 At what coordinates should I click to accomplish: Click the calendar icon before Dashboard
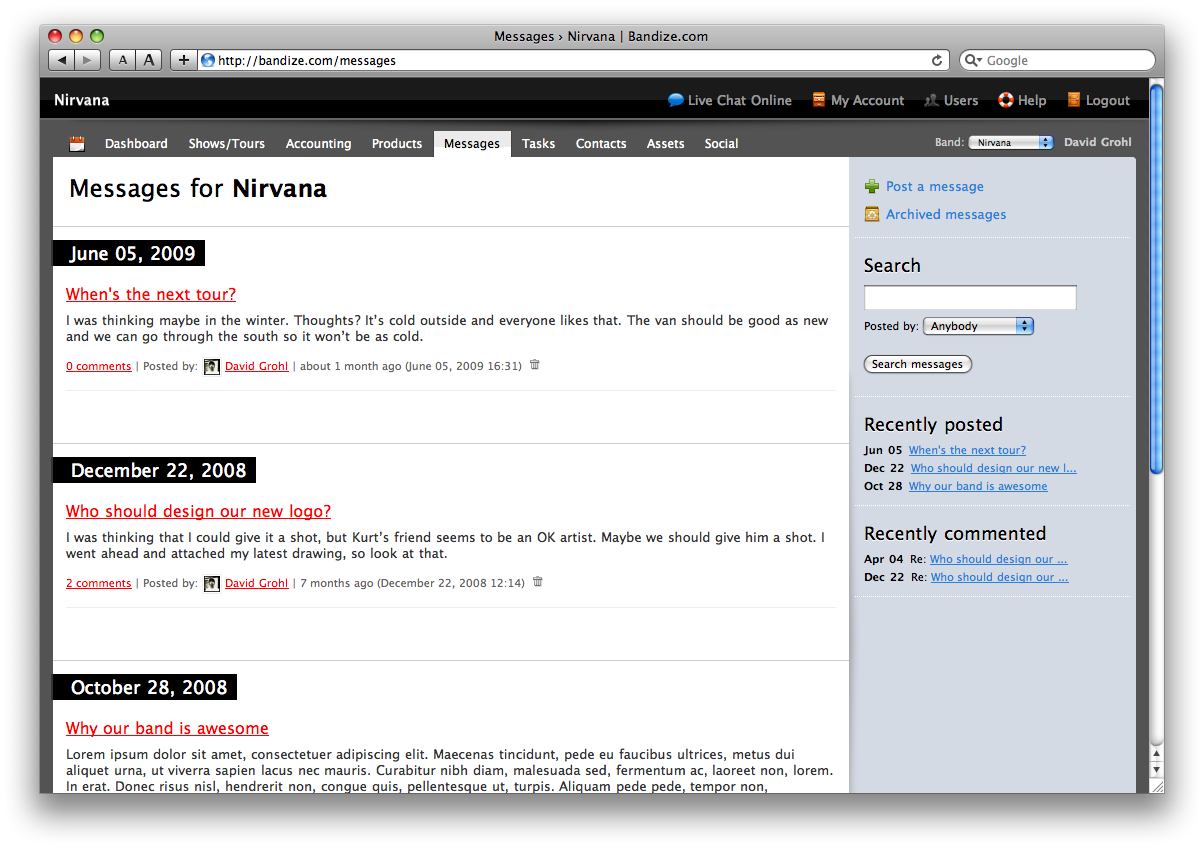77,144
